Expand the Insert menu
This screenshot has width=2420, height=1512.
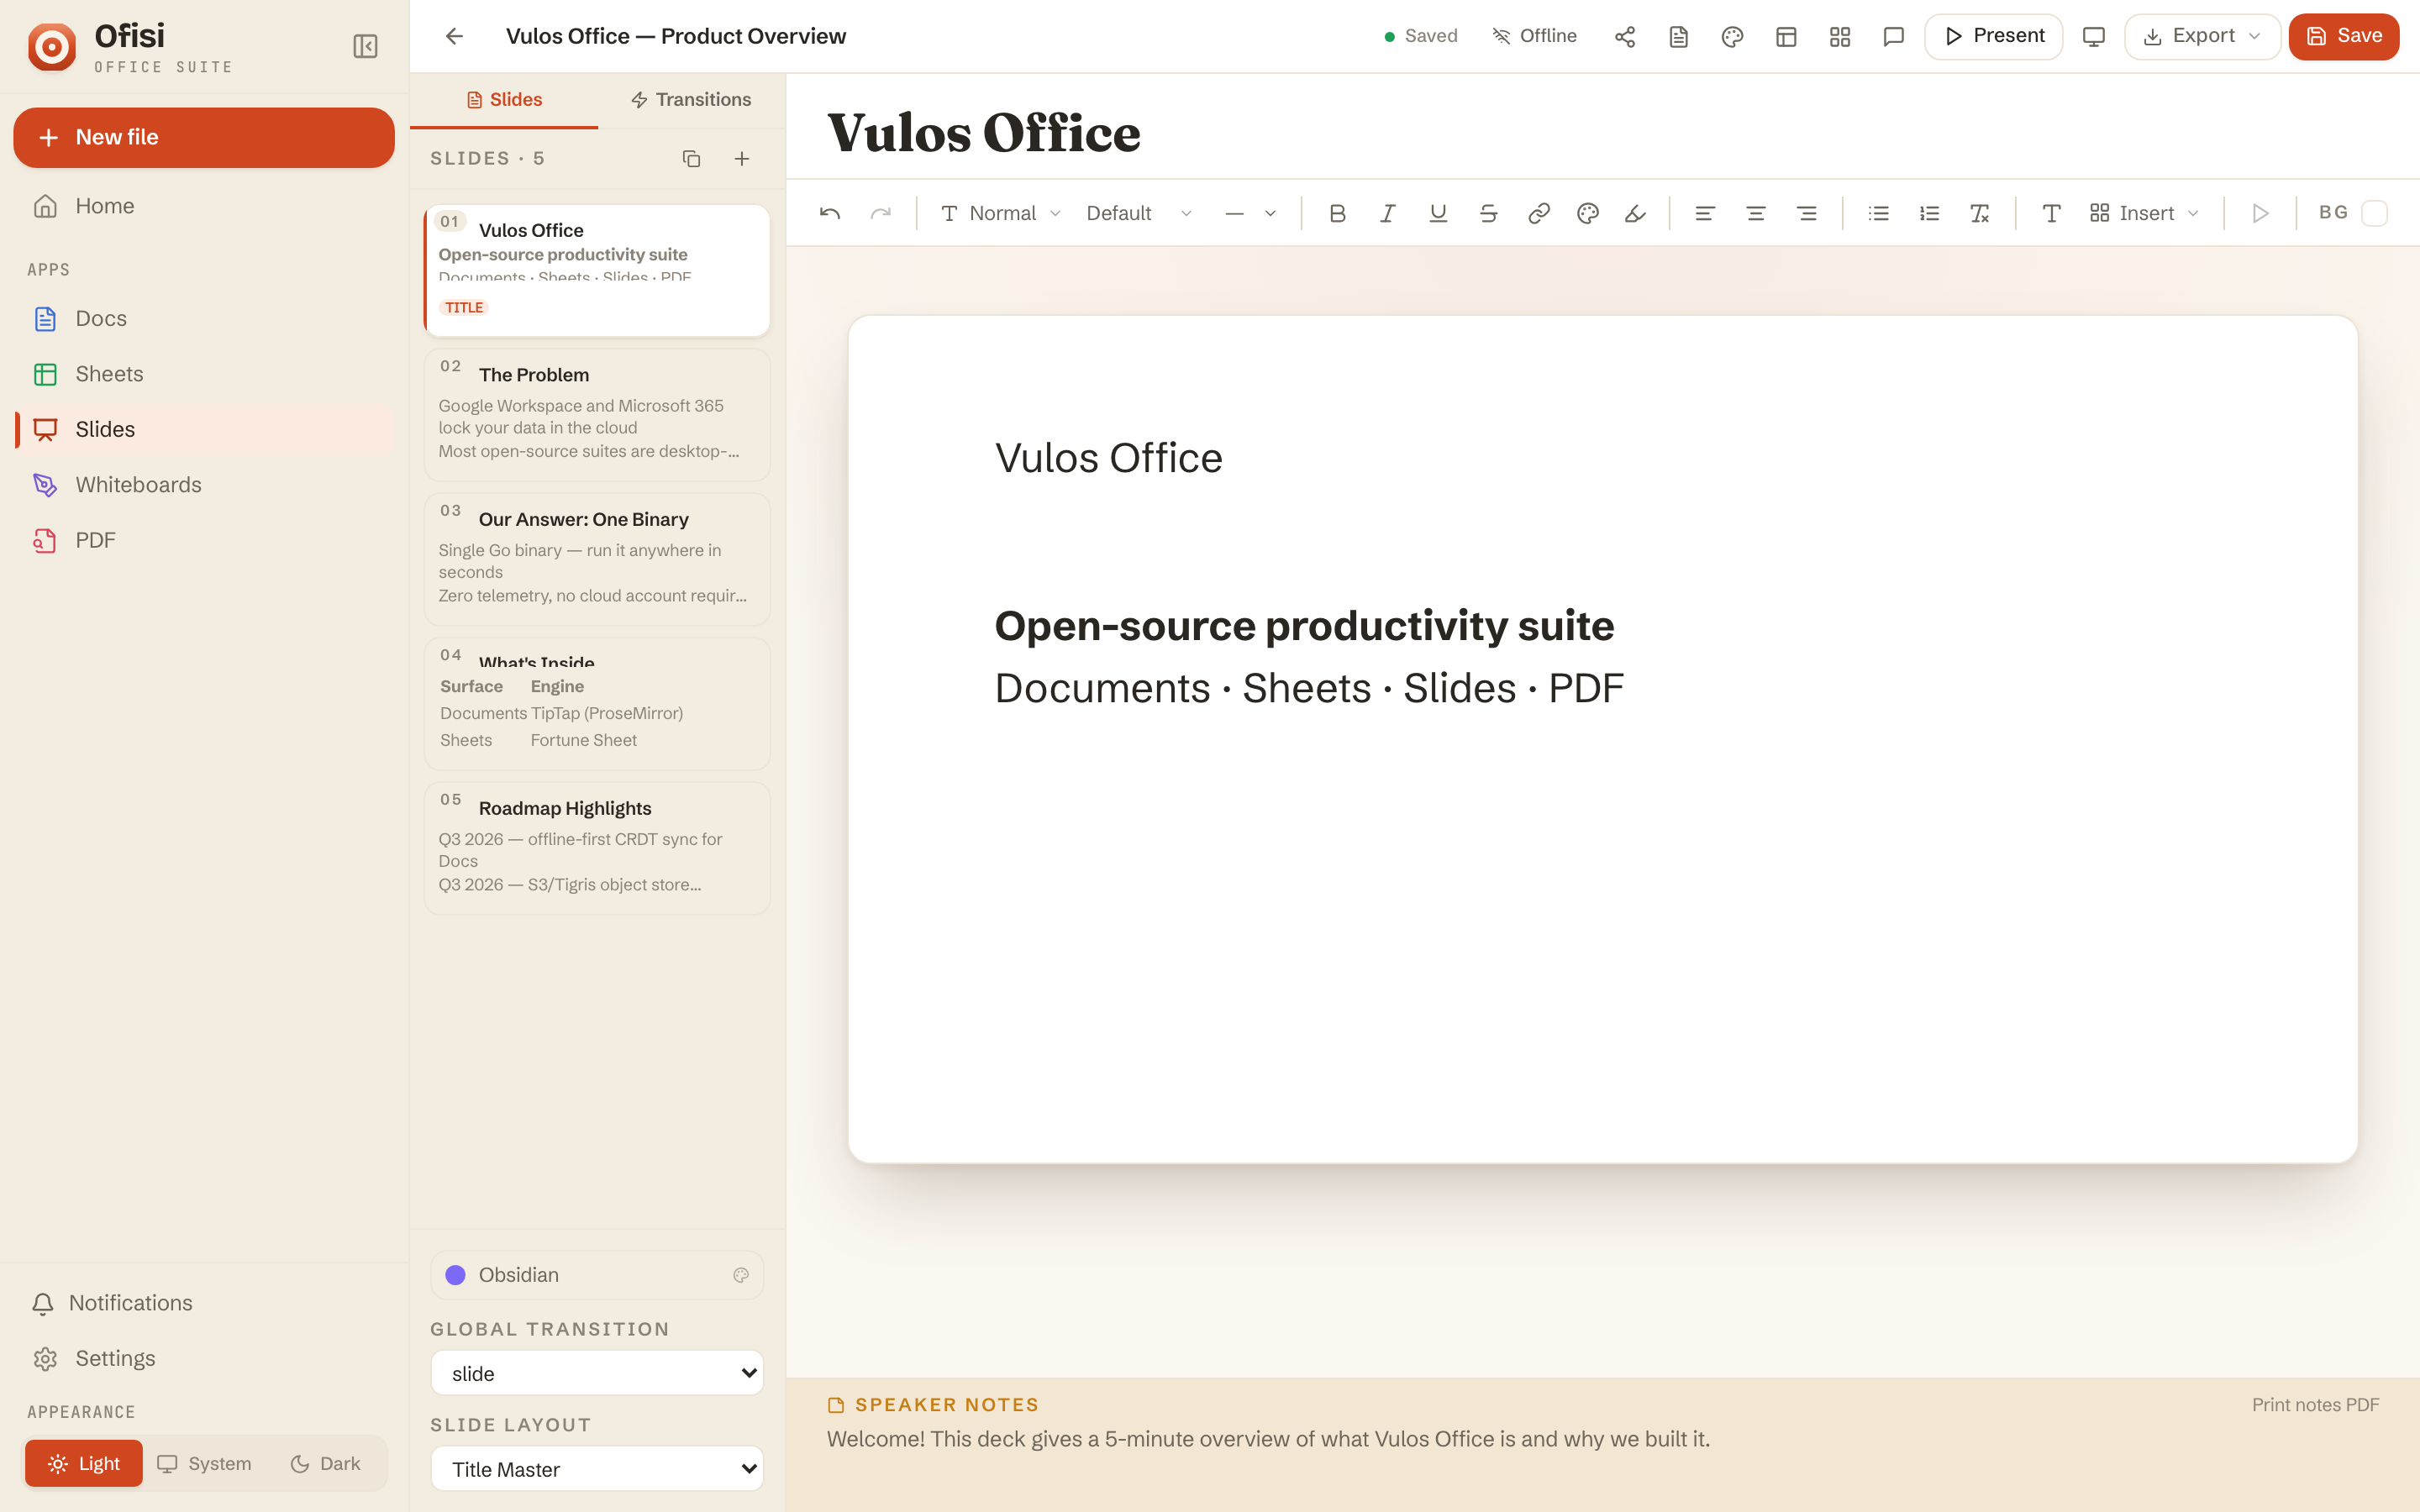(2145, 213)
